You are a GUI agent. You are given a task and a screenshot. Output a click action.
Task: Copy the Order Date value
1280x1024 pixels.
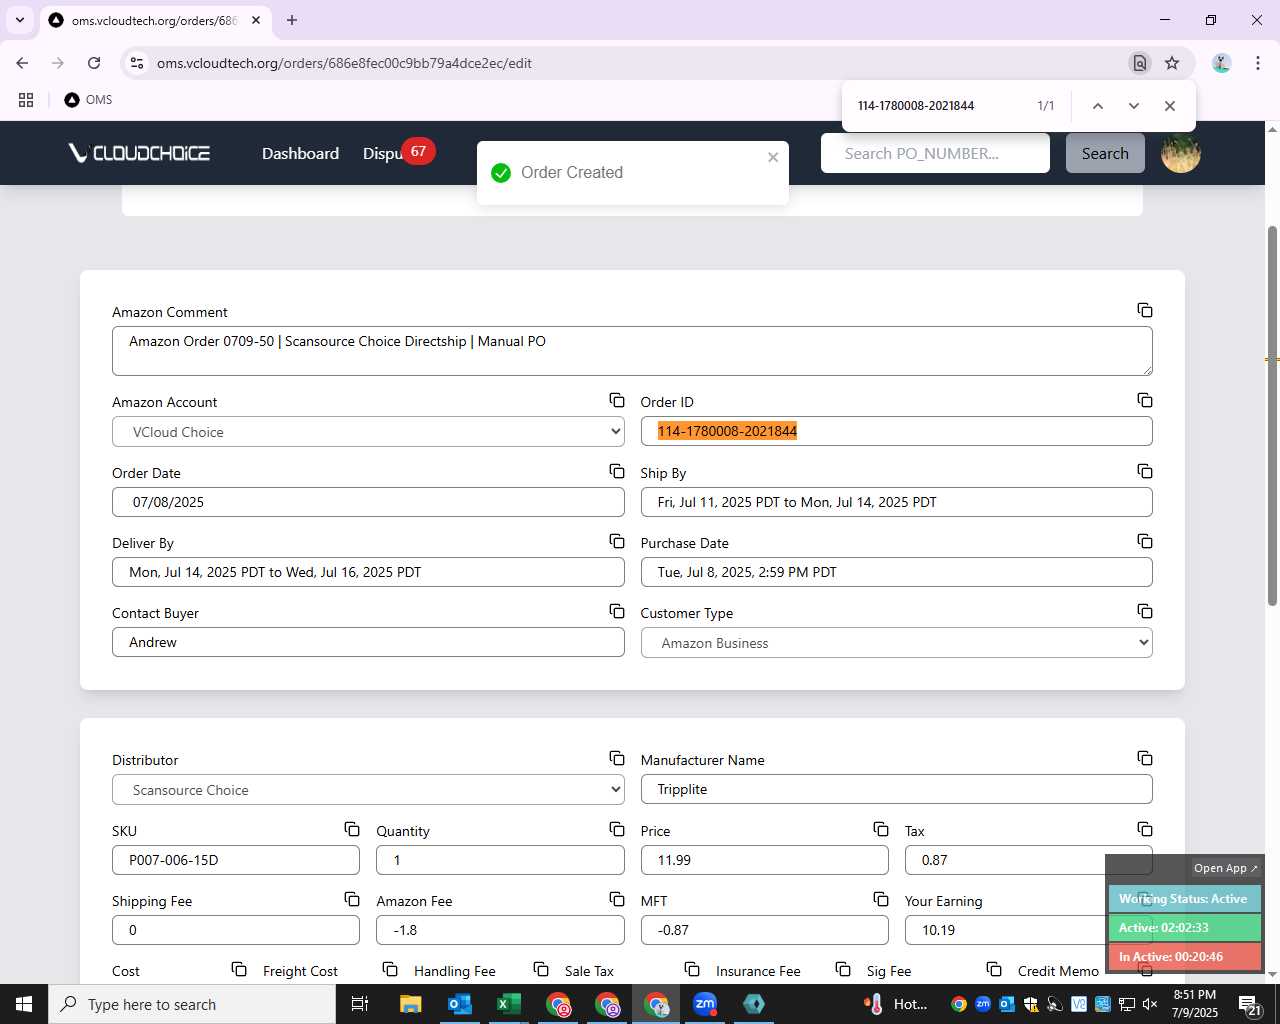click(x=617, y=471)
